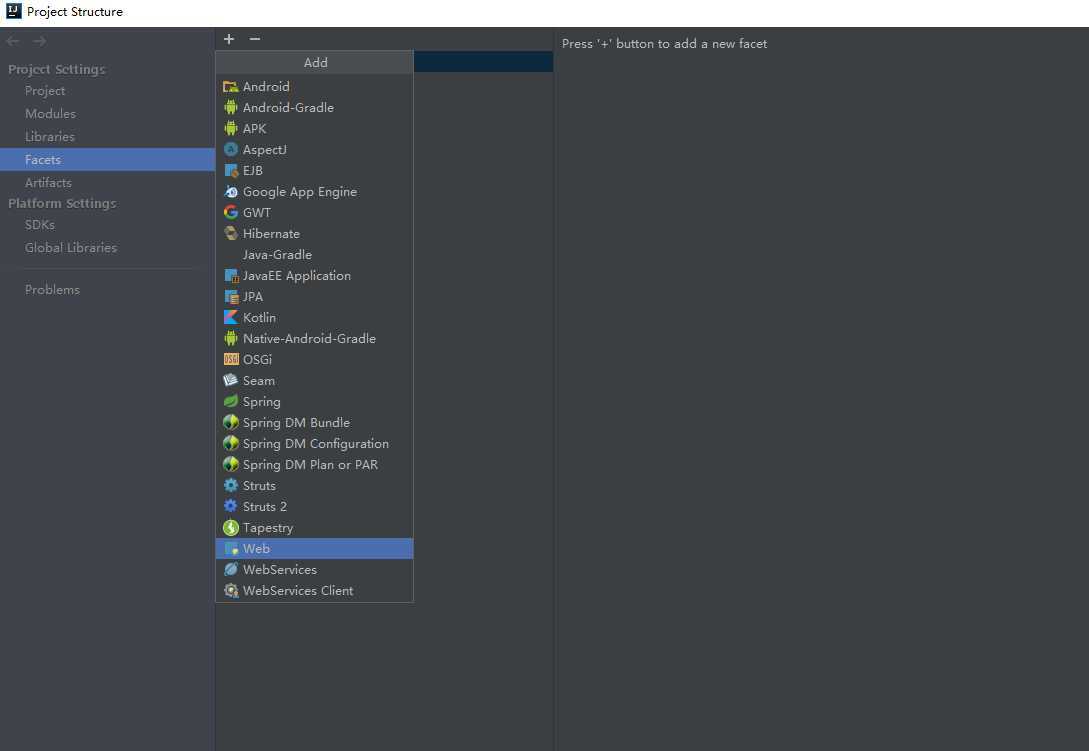Click the minus button to remove a facet
The image size is (1089, 751).
coord(255,39)
